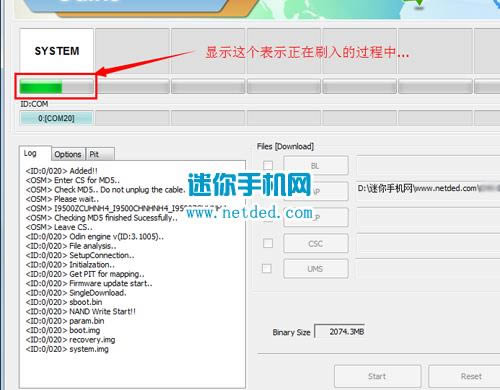Click the AP file path field
500x390 pixels.
428,189
